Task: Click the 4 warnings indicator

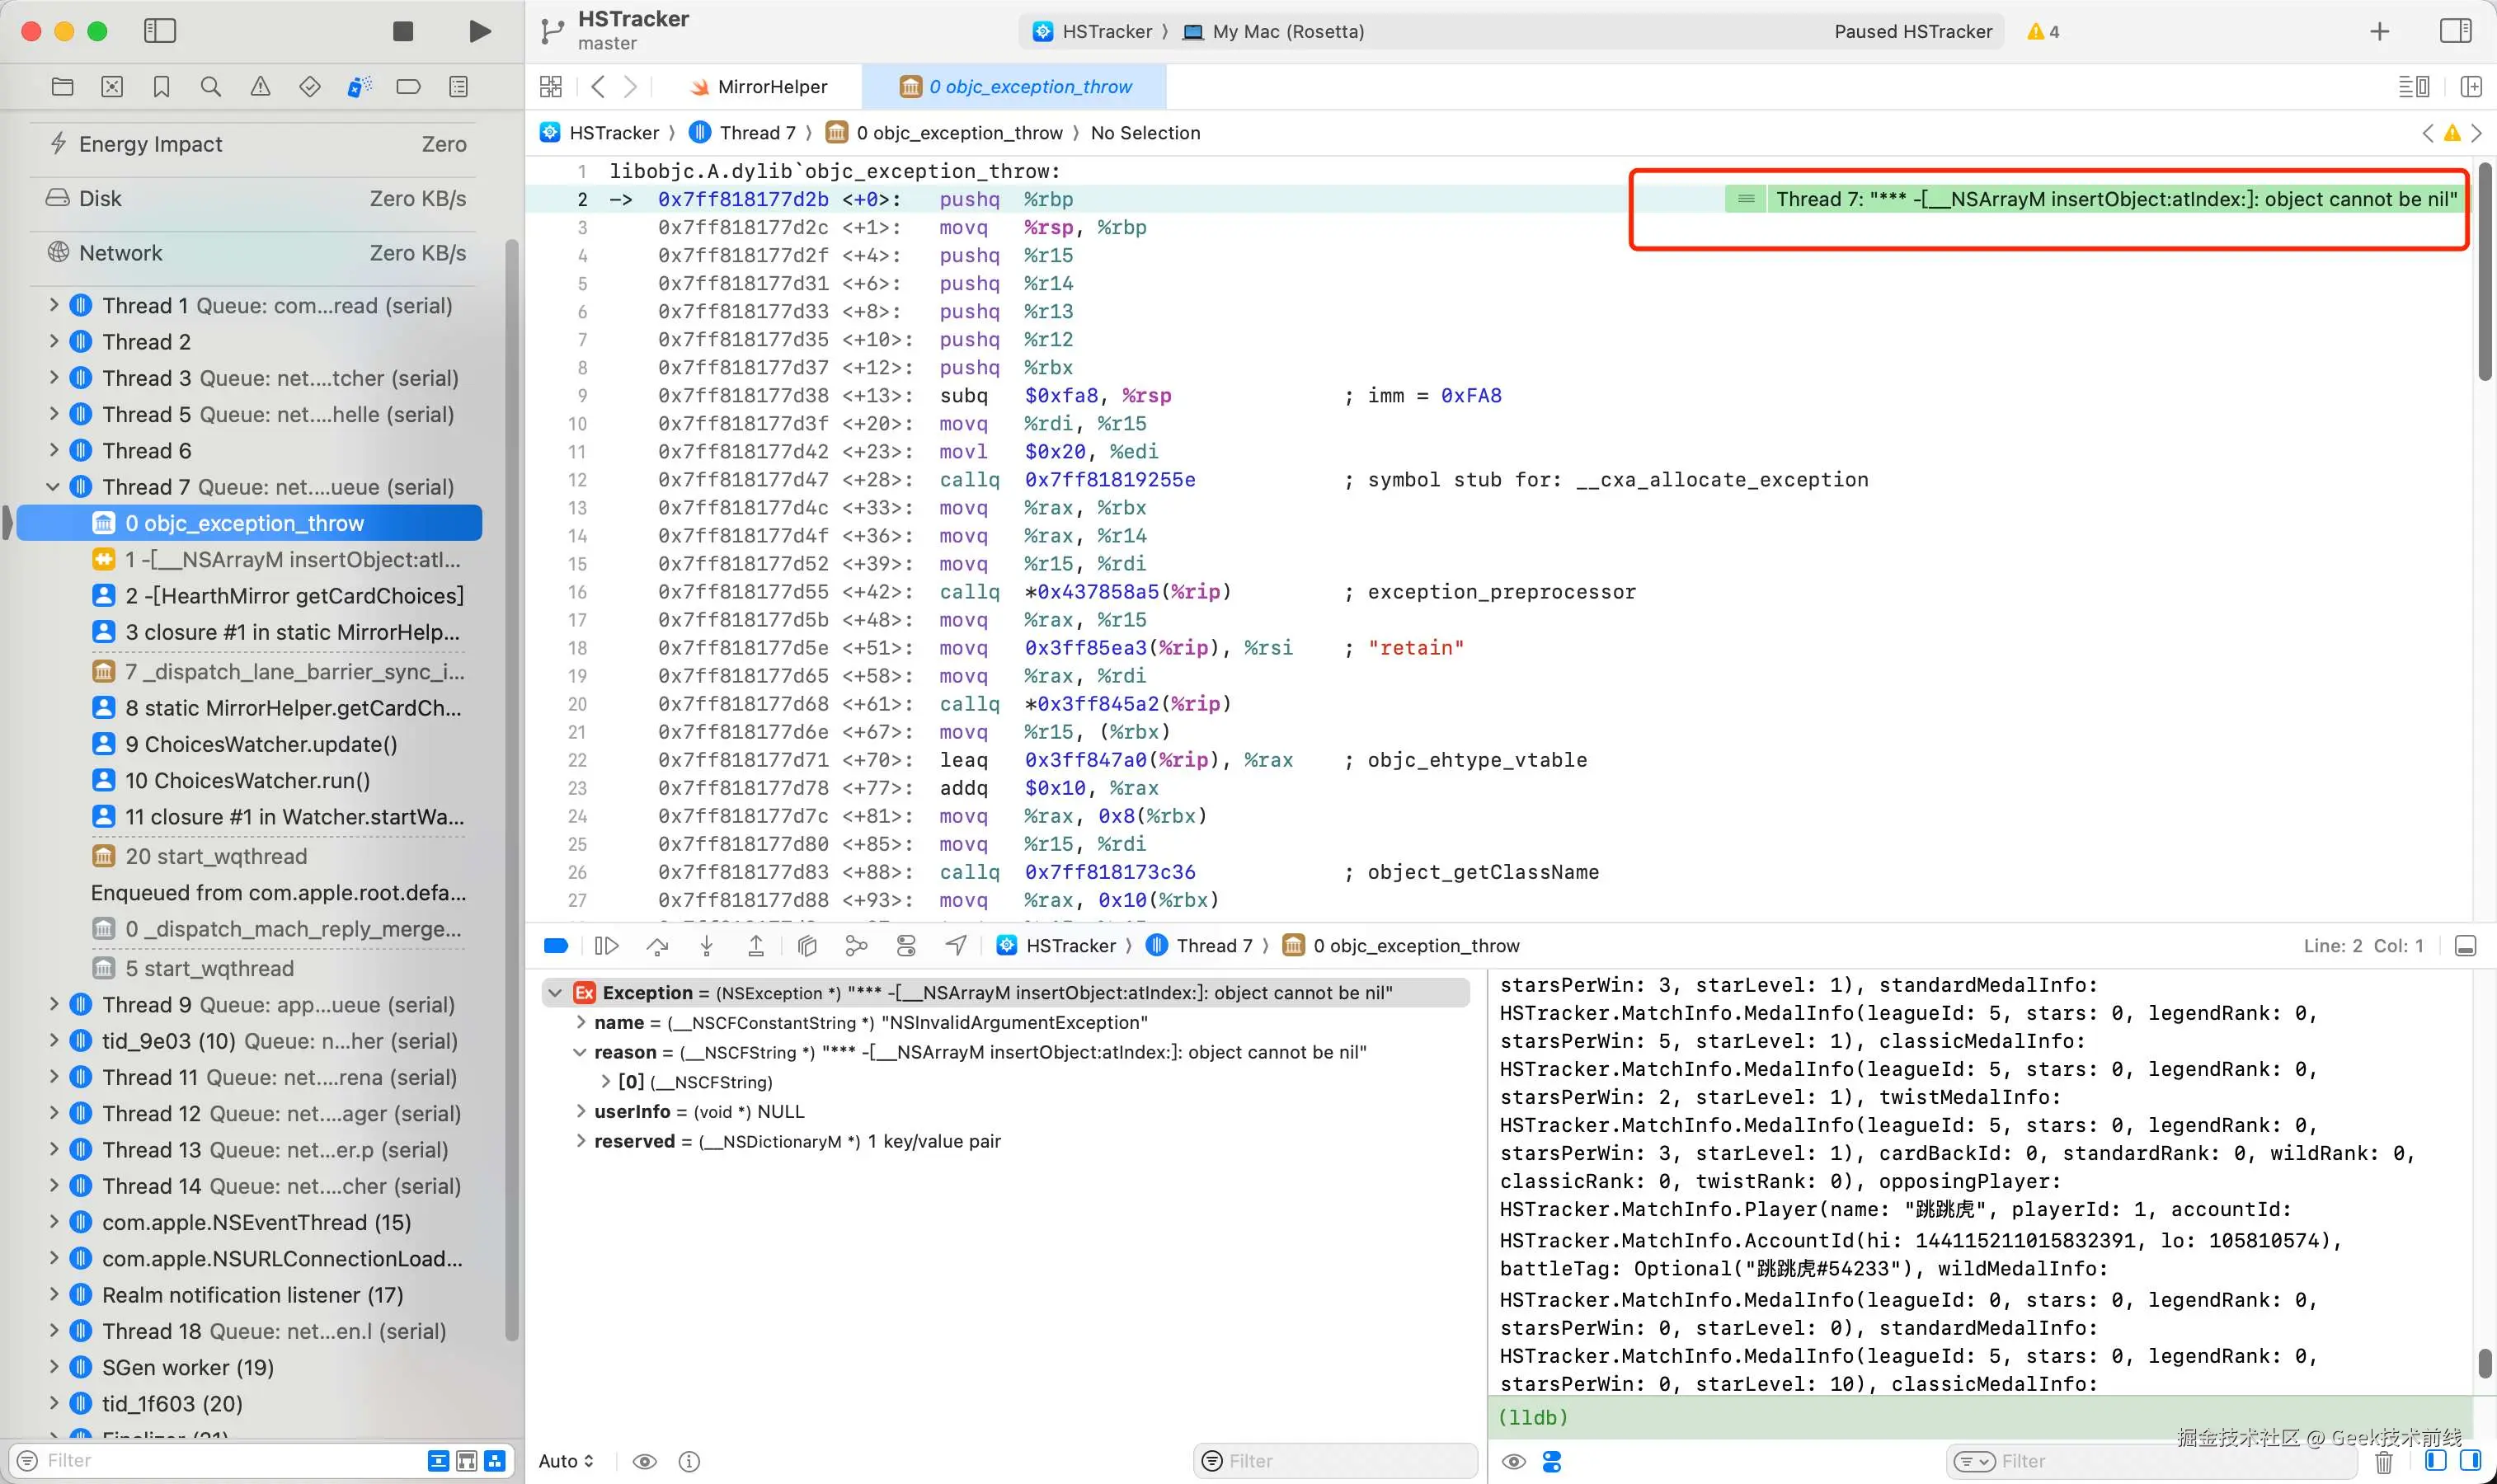Action: 2043,31
